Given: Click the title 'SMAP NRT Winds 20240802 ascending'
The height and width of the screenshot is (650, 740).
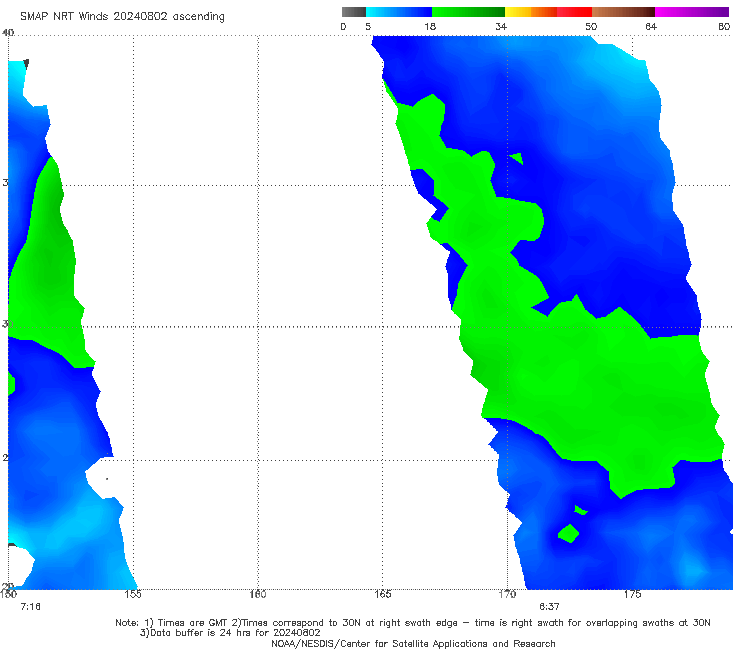Looking at the screenshot, I should click(122, 16).
